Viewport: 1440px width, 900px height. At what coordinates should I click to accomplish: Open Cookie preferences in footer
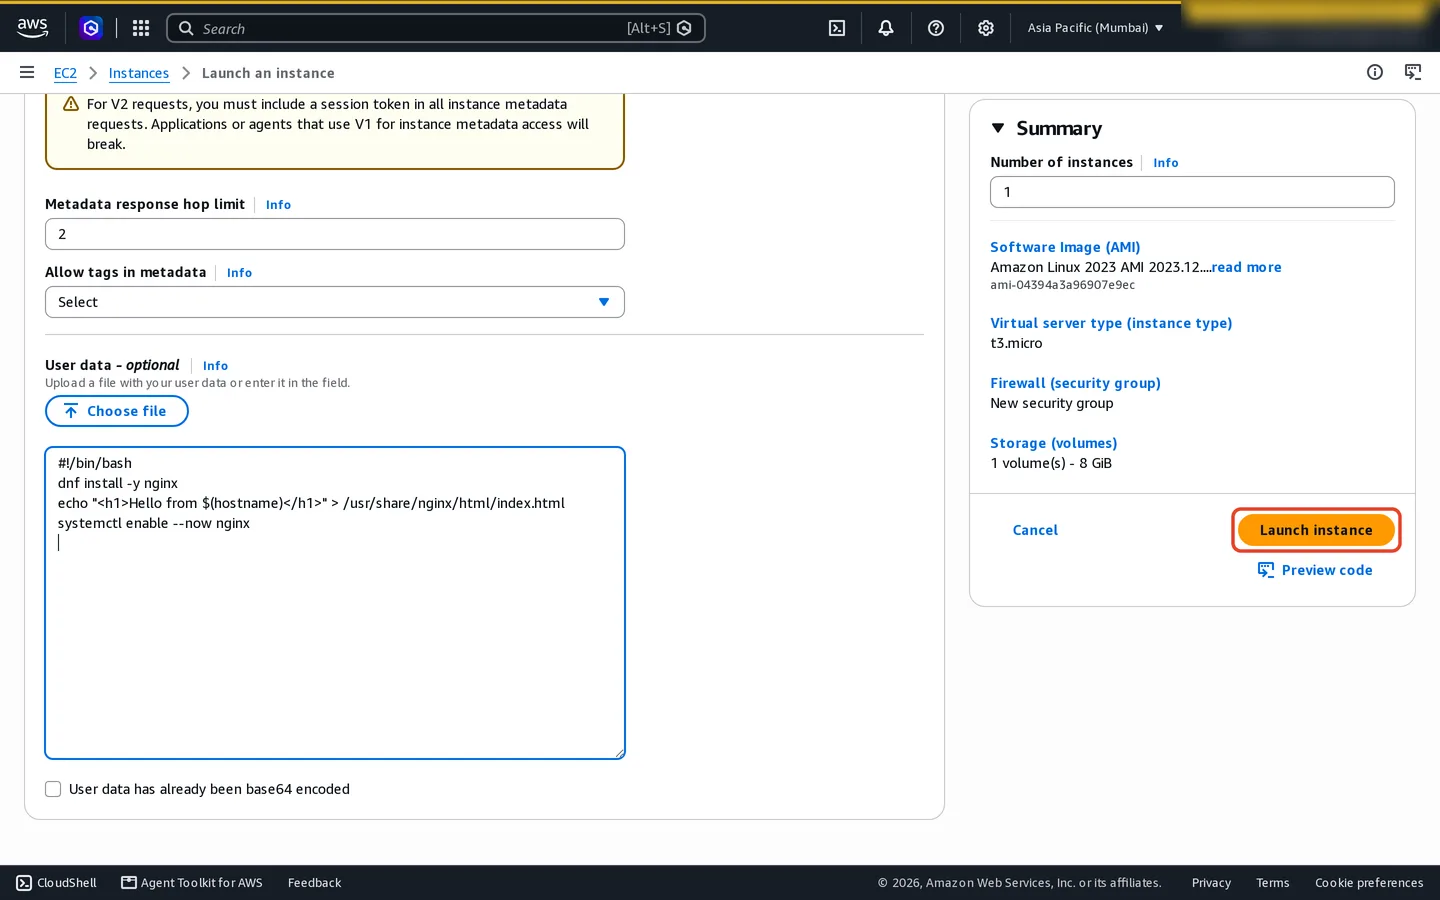click(x=1369, y=883)
